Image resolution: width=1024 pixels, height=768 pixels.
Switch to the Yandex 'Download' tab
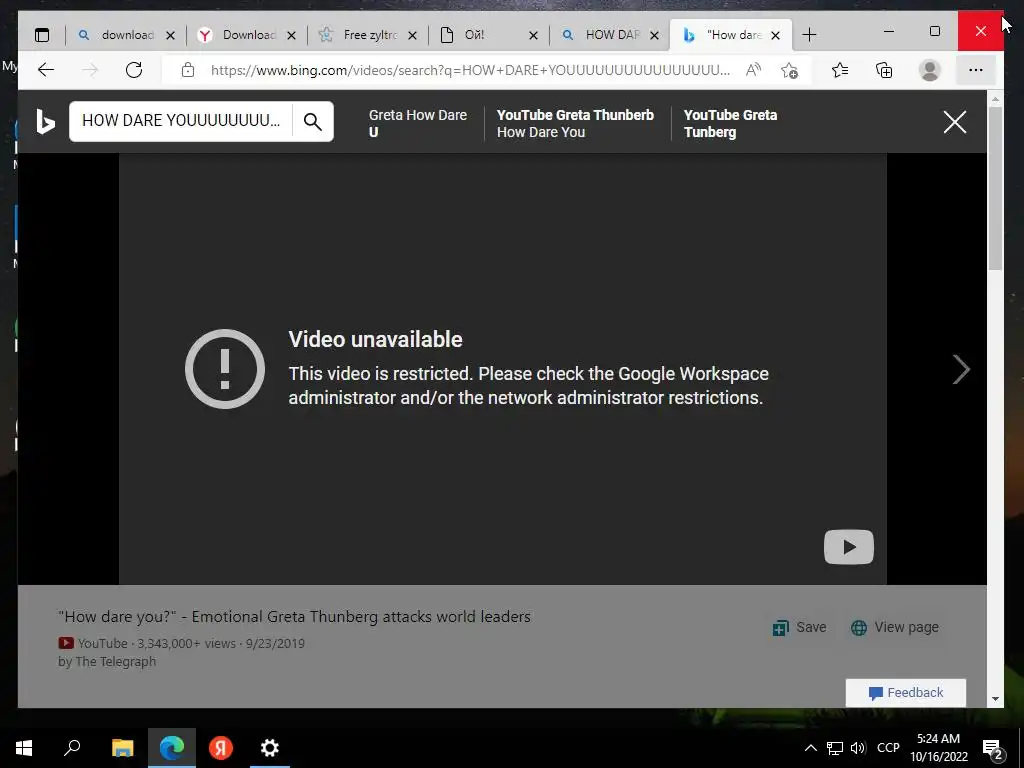pyautogui.click(x=247, y=35)
